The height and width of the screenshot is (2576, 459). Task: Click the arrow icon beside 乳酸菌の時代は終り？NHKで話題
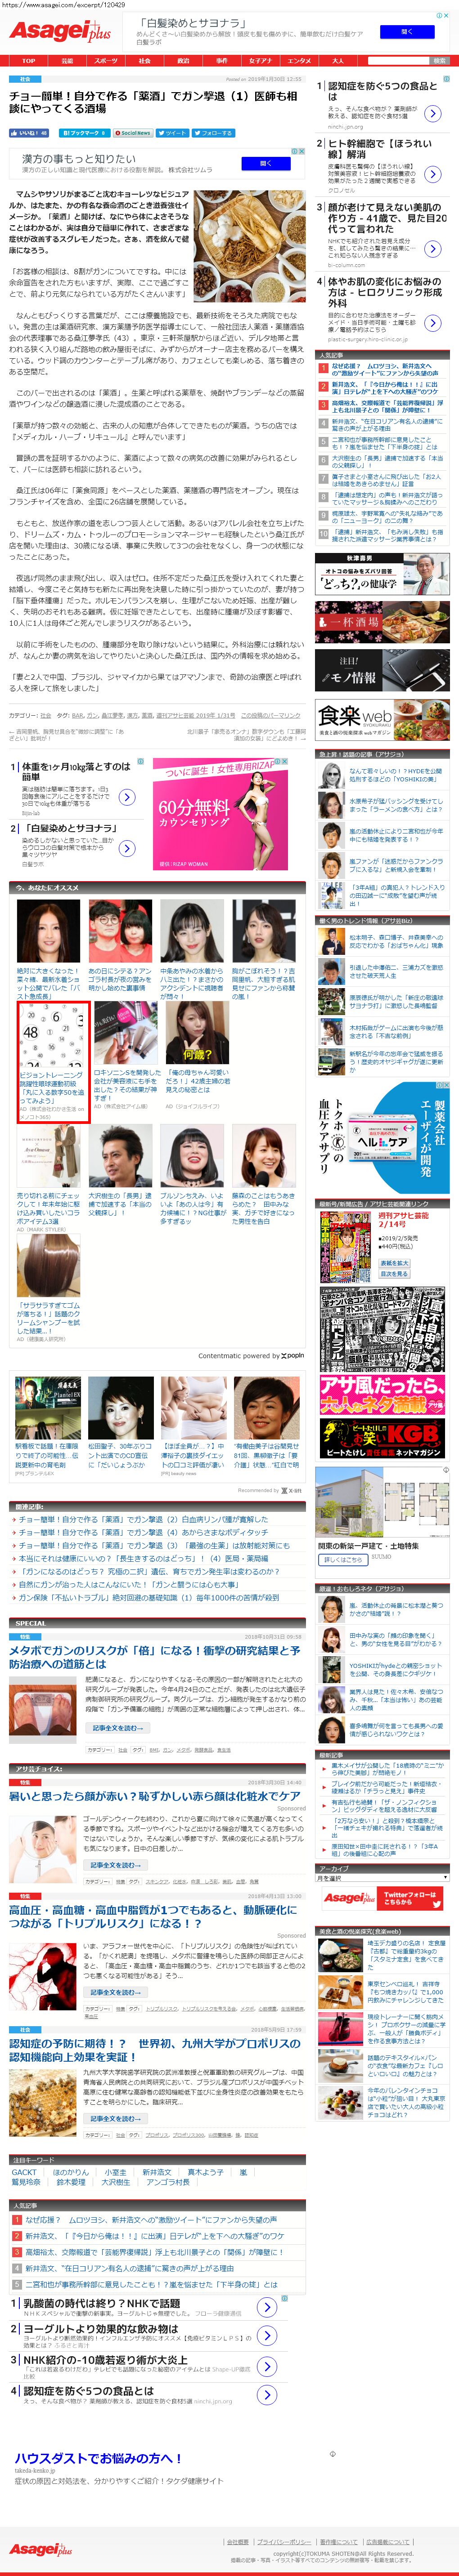[x=266, y=2307]
